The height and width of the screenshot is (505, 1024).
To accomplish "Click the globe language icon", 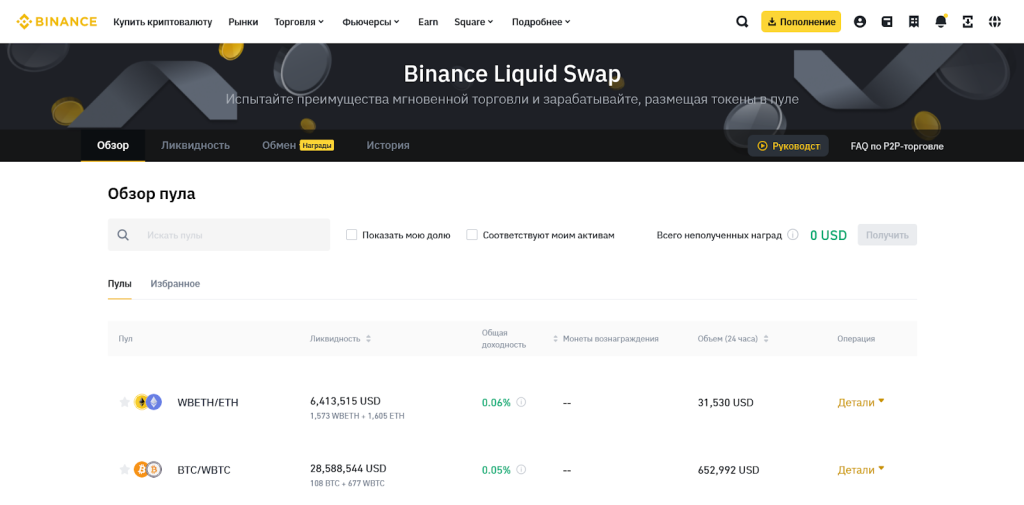I will (995, 21).
